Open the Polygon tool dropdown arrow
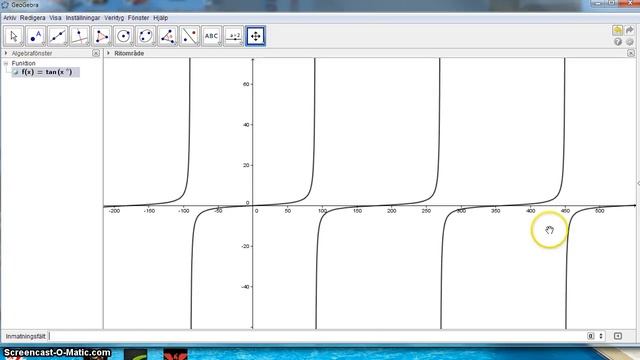This screenshot has height=360, width=640. point(109,44)
